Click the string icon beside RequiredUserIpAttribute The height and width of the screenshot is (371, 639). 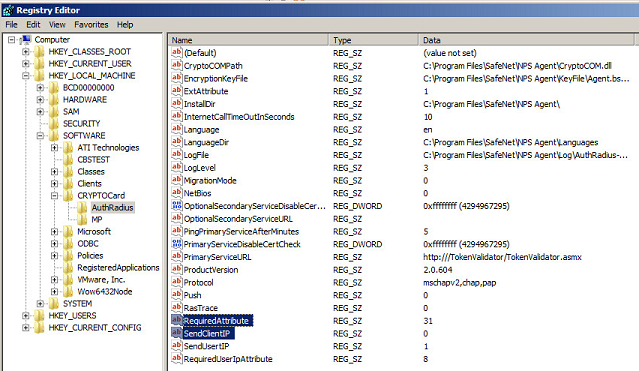(176, 358)
